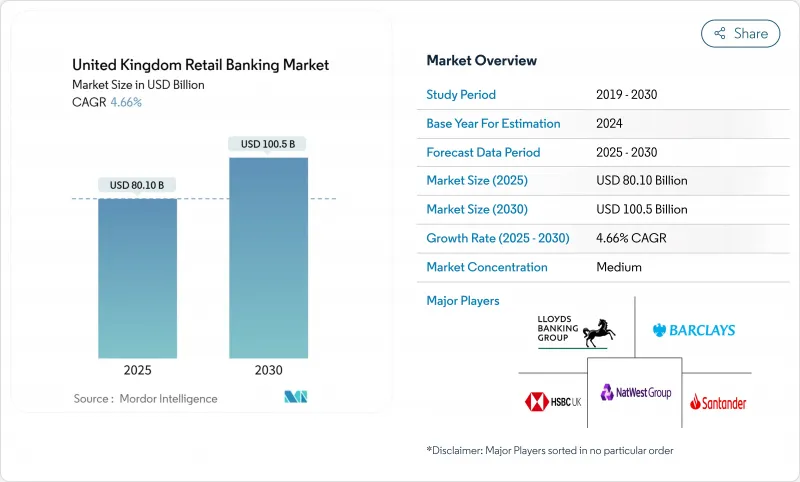Click the Barclays logo

click(x=693, y=330)
